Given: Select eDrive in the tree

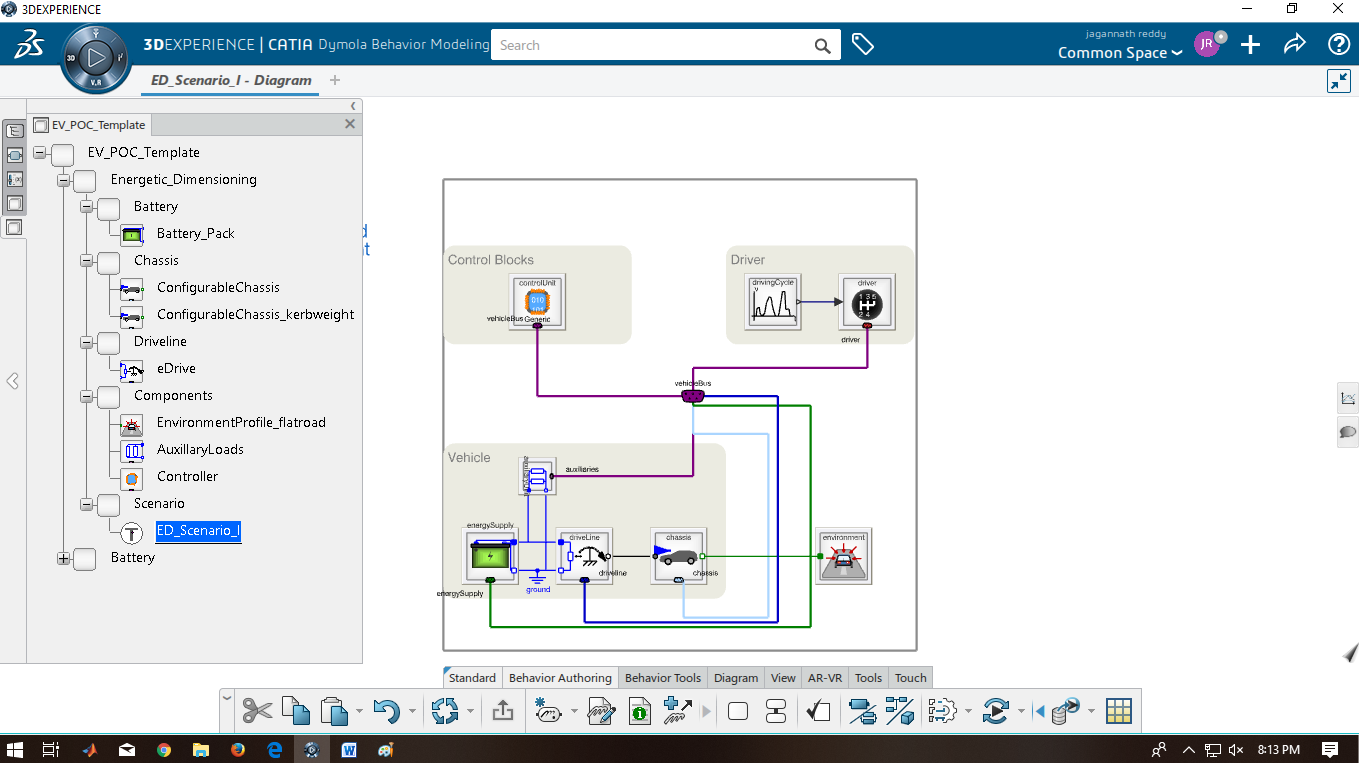Looking at the screenshot, I should click(x=176, y=369).
